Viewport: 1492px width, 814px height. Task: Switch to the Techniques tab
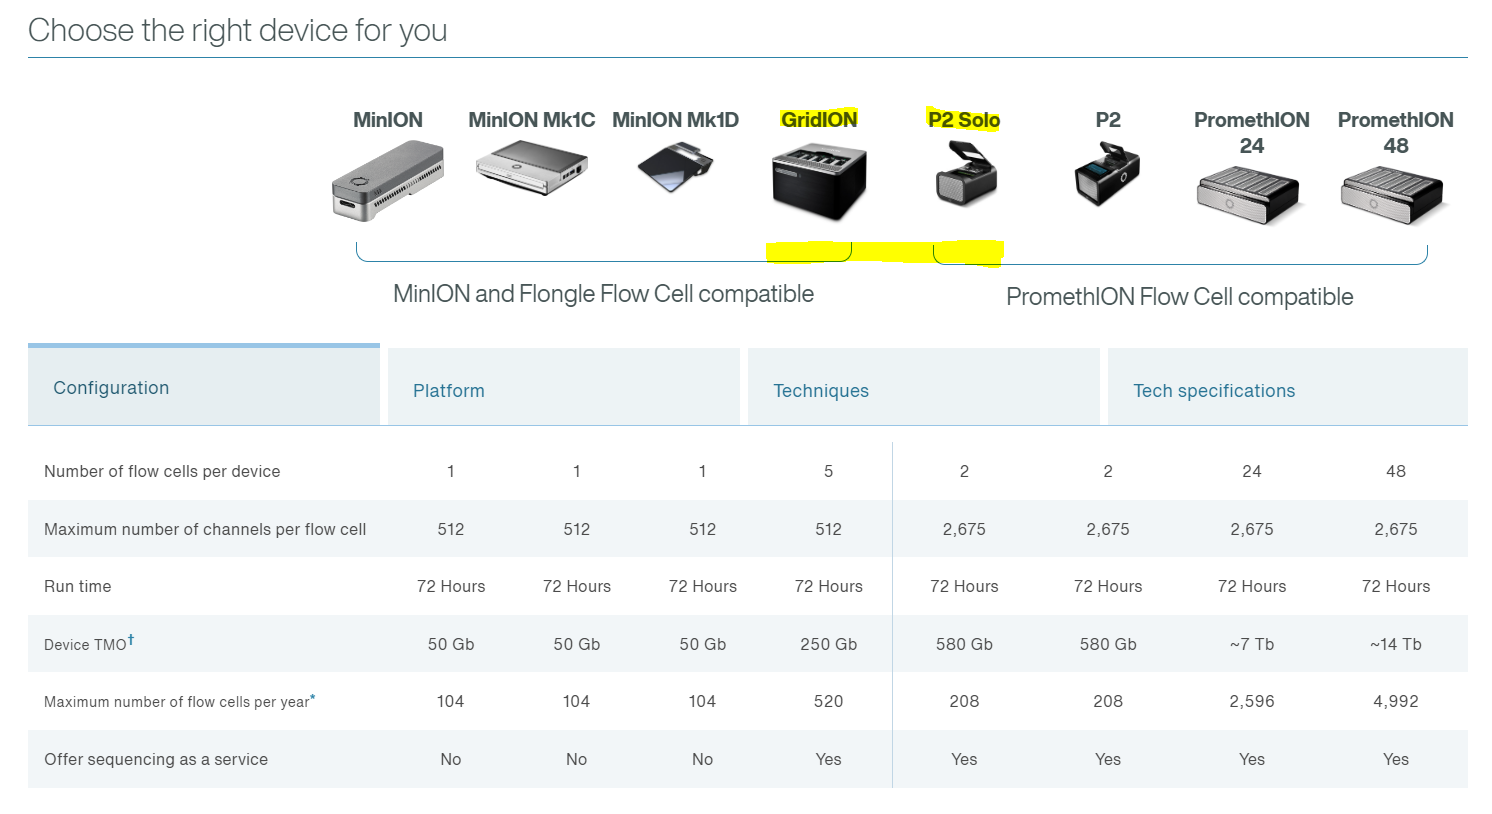(924, 388)
